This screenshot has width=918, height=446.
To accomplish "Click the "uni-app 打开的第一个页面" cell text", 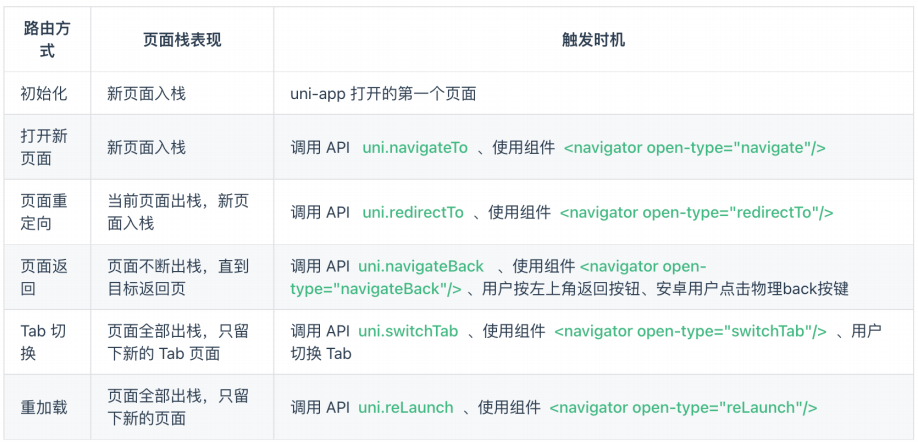I will pyautogui.click(x=383, y=94).
